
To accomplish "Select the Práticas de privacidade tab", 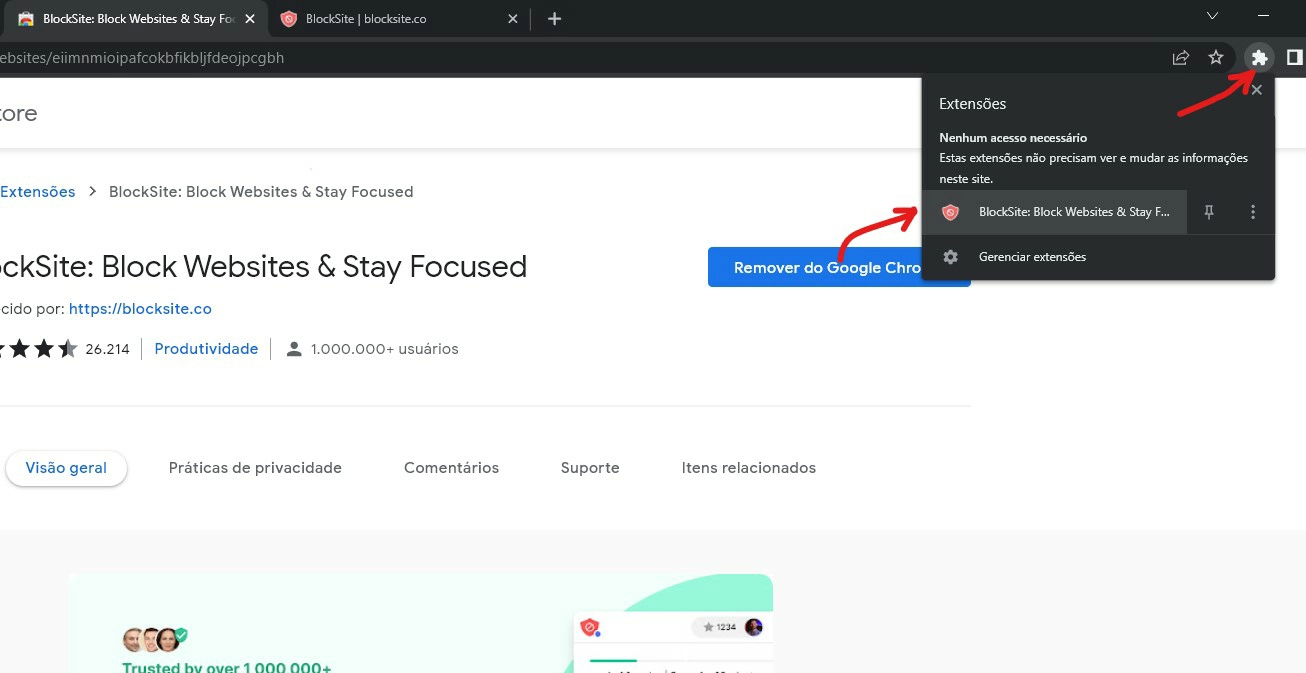I will pos(255,468).
